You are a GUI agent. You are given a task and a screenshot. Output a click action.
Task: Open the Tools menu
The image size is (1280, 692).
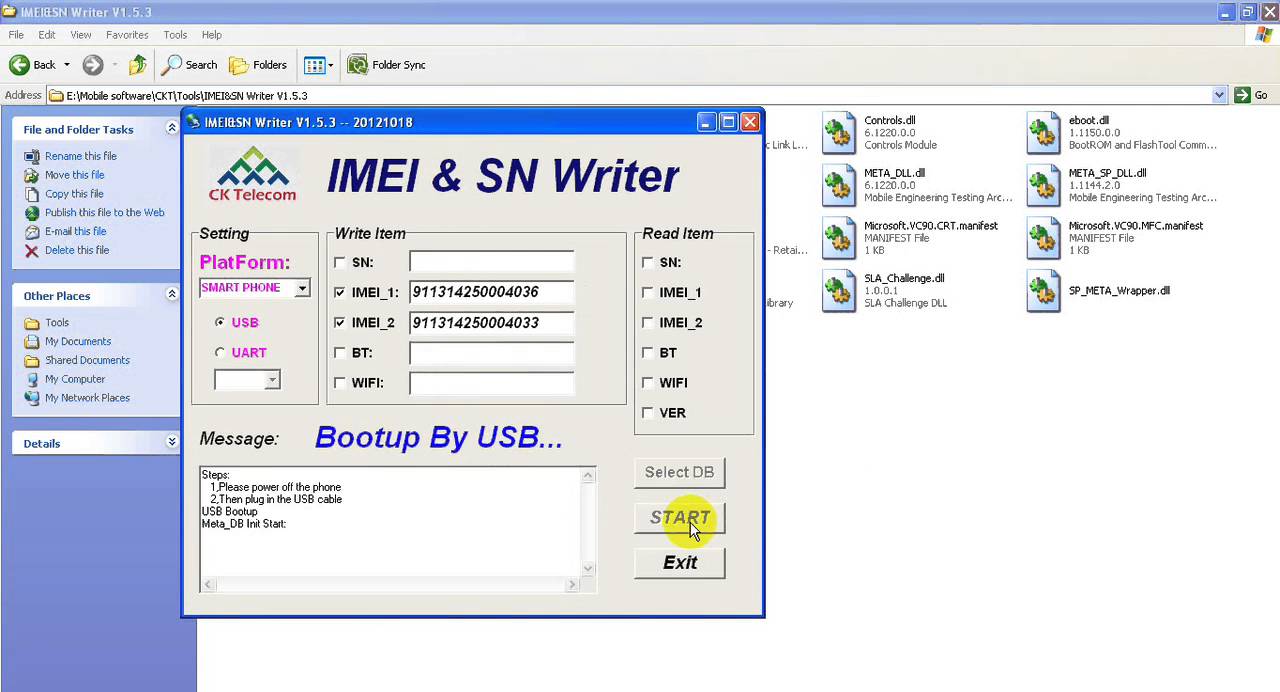[175, 35]
